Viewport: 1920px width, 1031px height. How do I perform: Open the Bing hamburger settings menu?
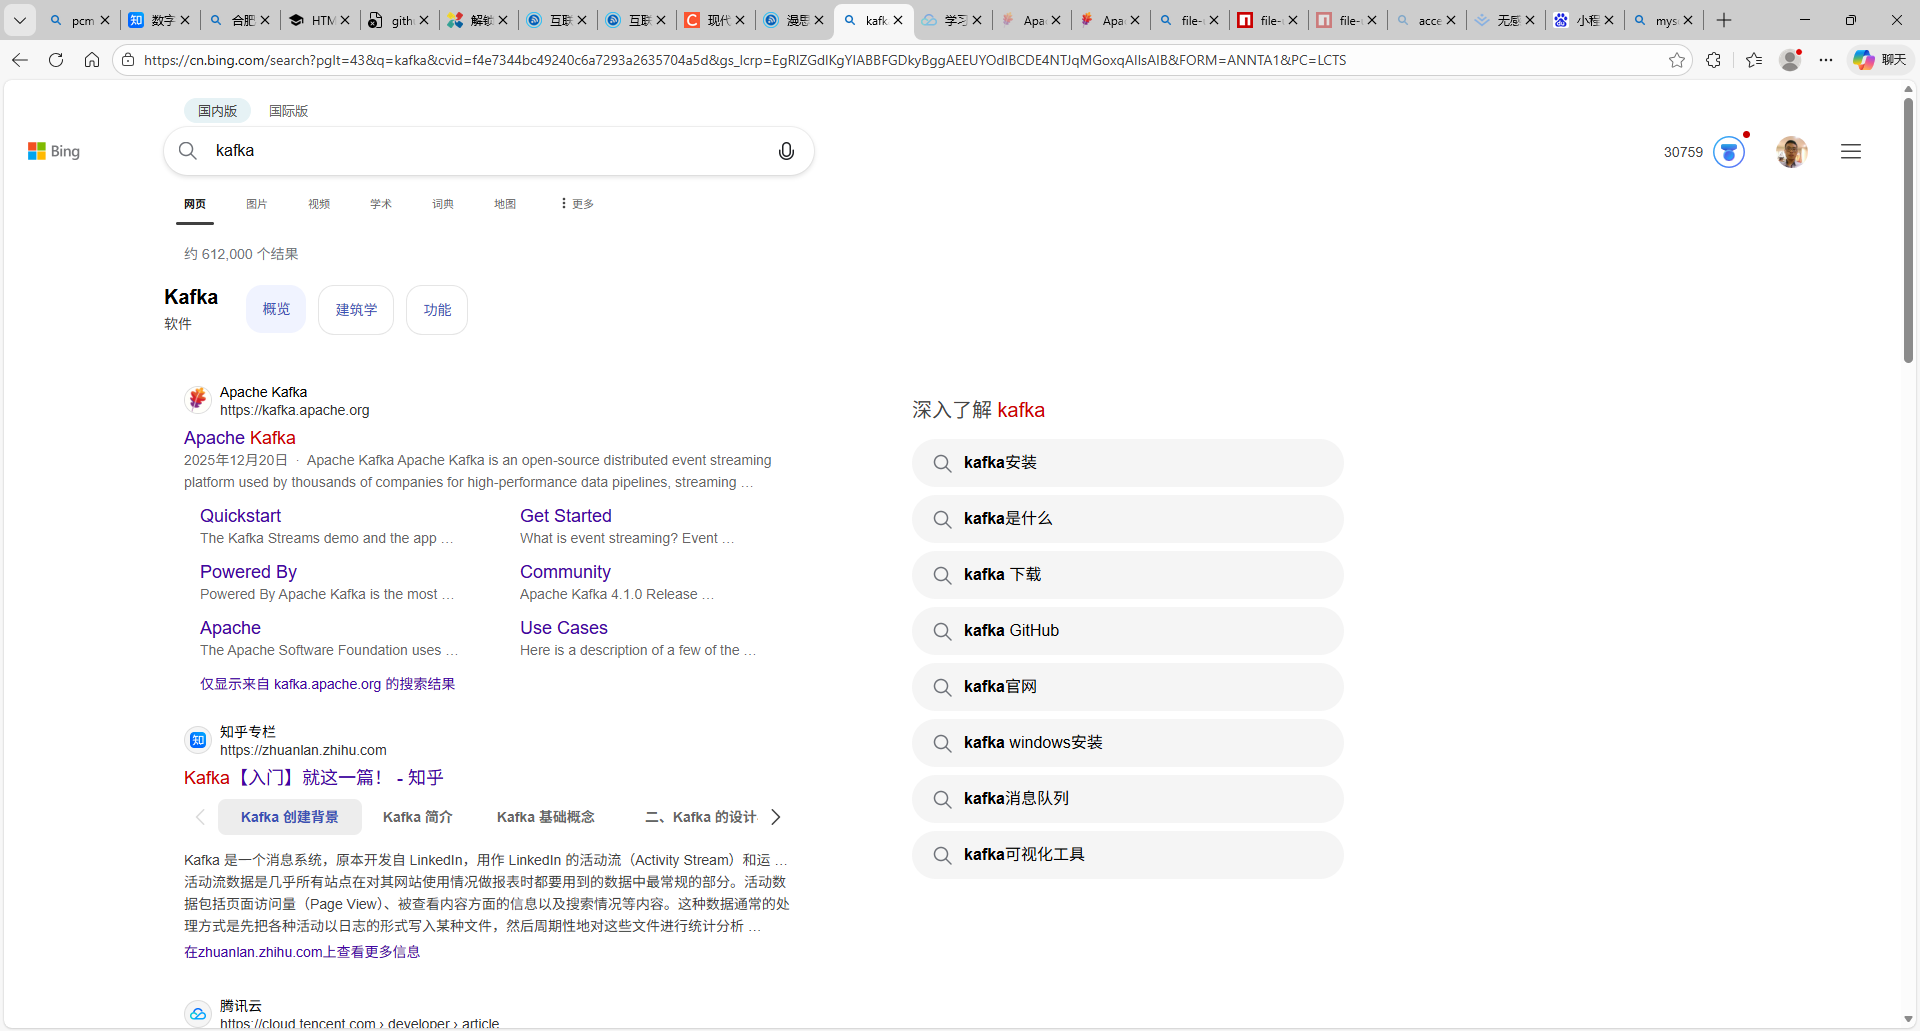[1851, 151]
